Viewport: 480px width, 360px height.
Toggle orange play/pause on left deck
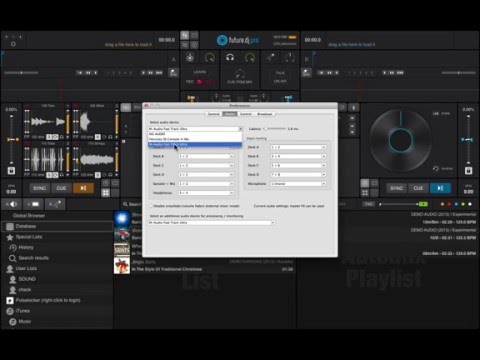(83, 188)
